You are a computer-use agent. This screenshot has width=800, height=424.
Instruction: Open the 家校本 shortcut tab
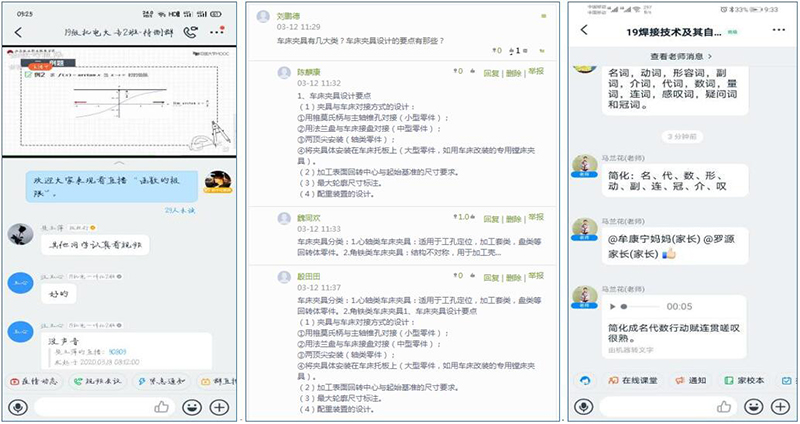[x=751, y=380]
